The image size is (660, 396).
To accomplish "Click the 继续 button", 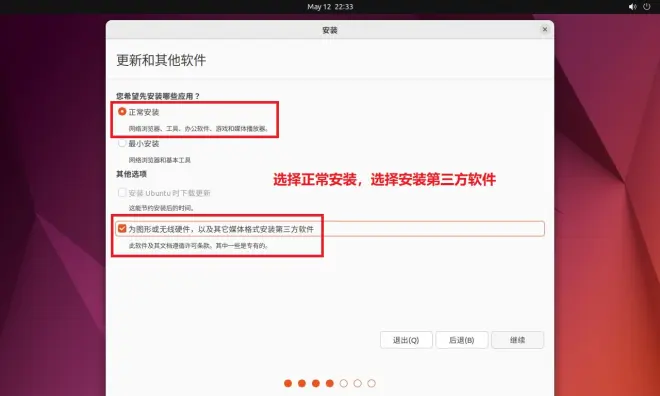I will 517,340.
